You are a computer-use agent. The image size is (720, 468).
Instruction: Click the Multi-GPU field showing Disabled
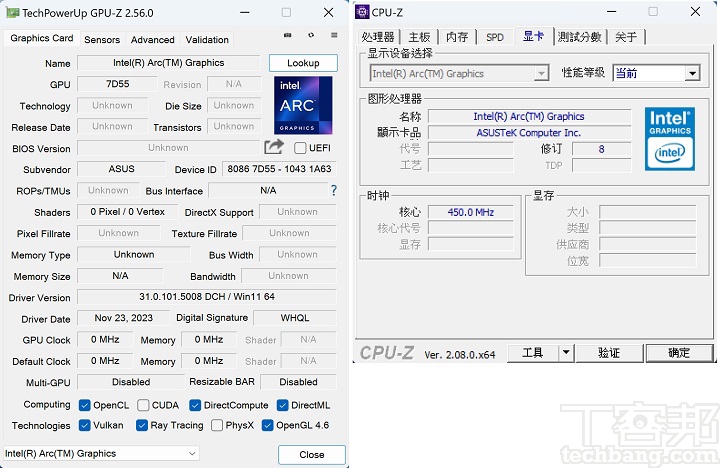pos(131,382)
